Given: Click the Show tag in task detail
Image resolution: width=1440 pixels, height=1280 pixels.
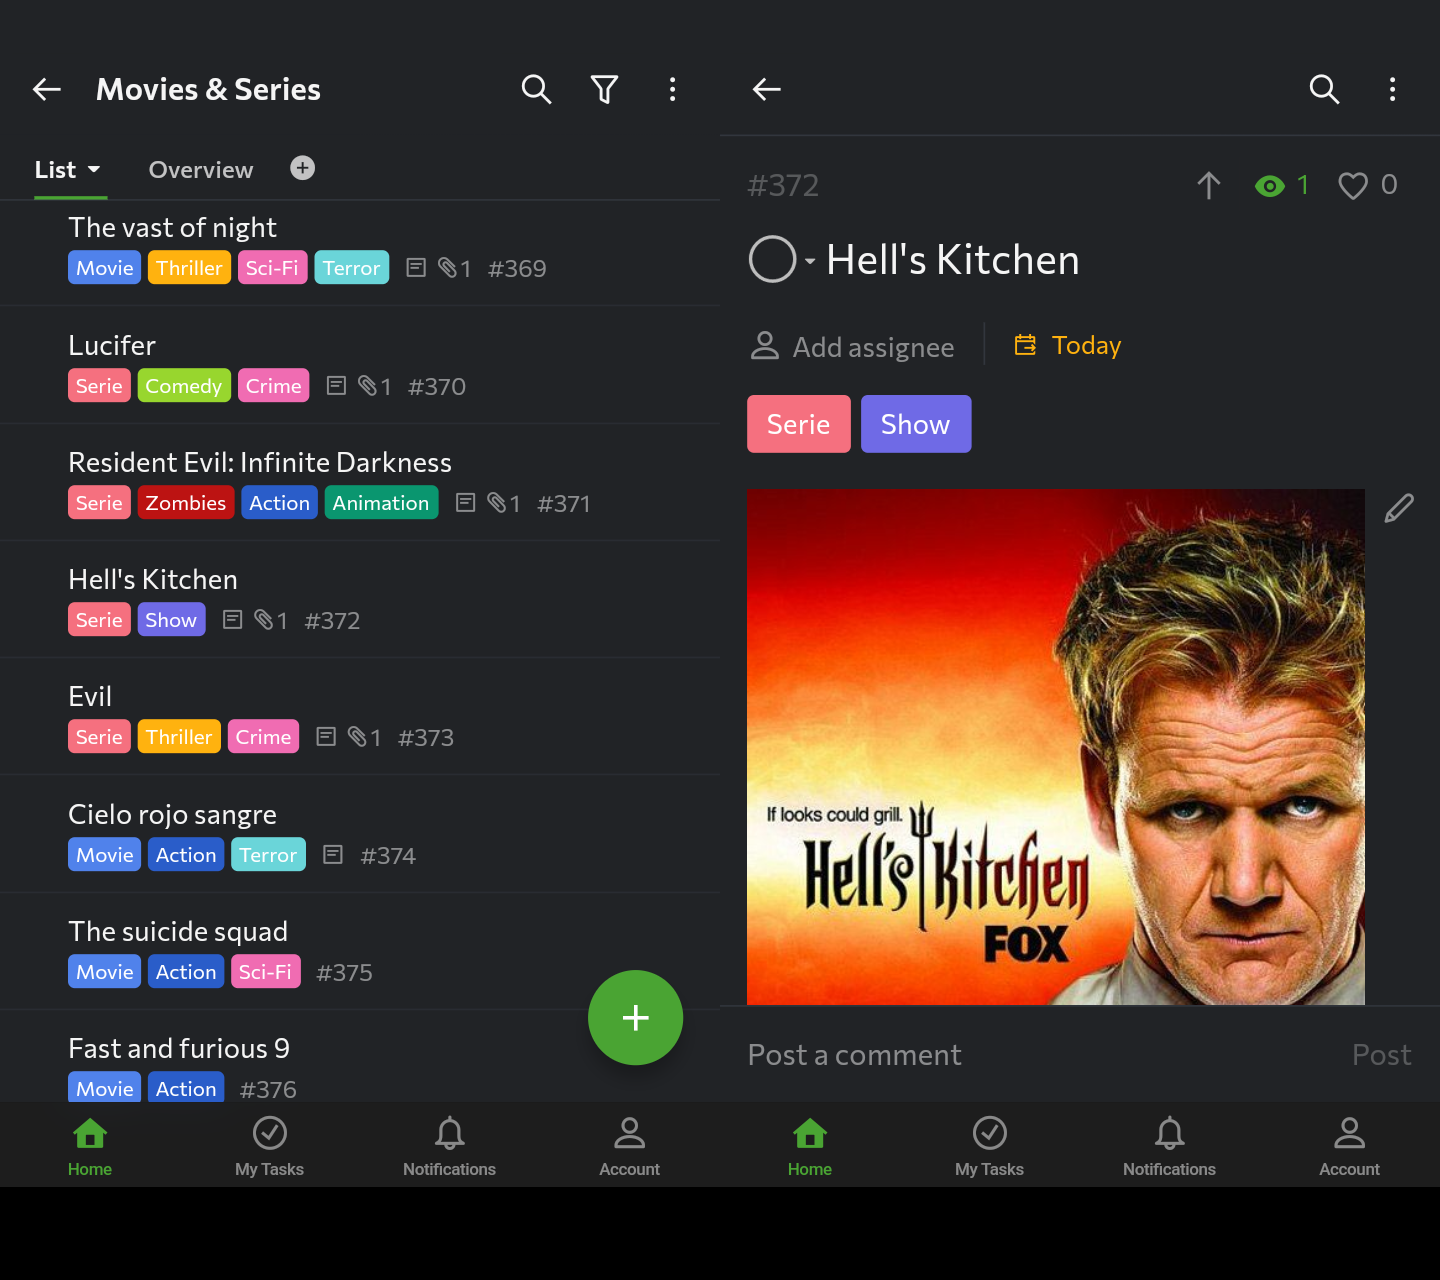Looking at the screenshot, I should (x=916, y=424).
